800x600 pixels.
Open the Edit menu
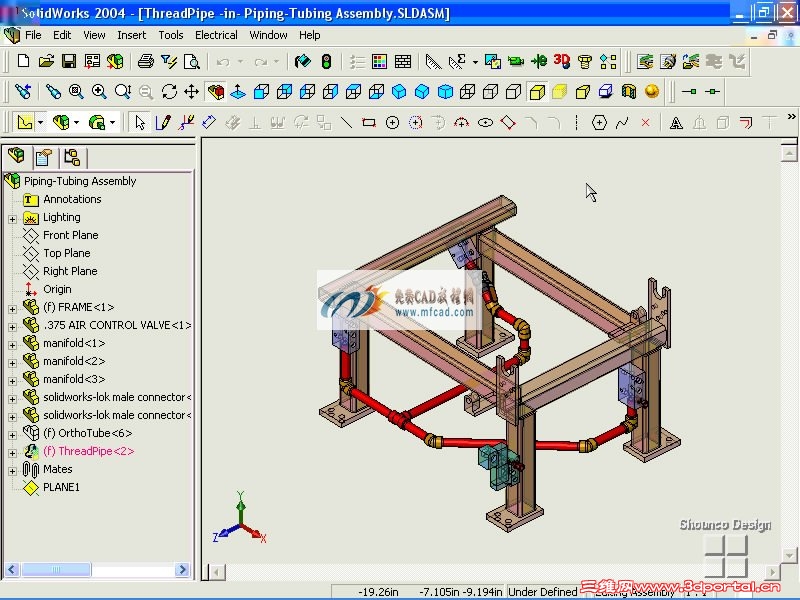[x=62, y=35]
